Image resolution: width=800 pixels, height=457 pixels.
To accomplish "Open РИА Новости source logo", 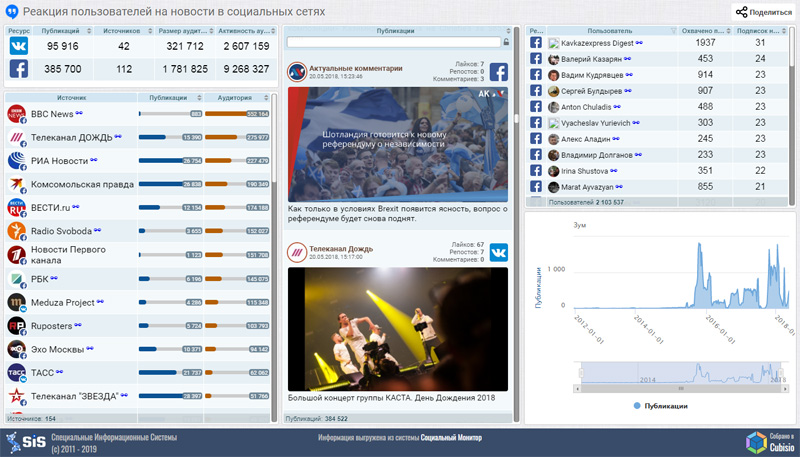I will click(16, 161).
